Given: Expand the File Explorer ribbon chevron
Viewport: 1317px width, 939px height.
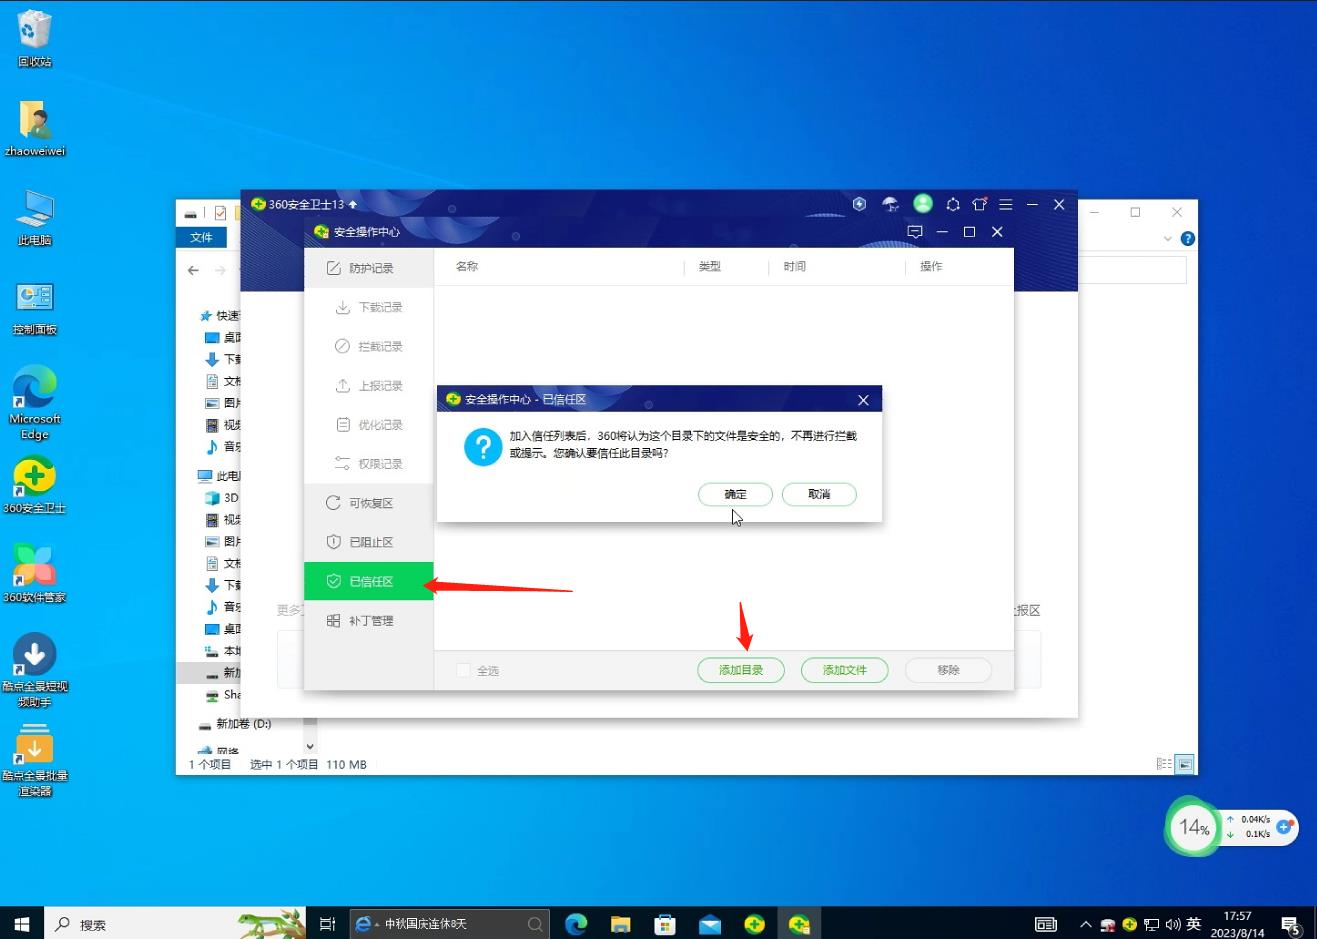Looking at the screenshot, I should tap(1167, 239).
